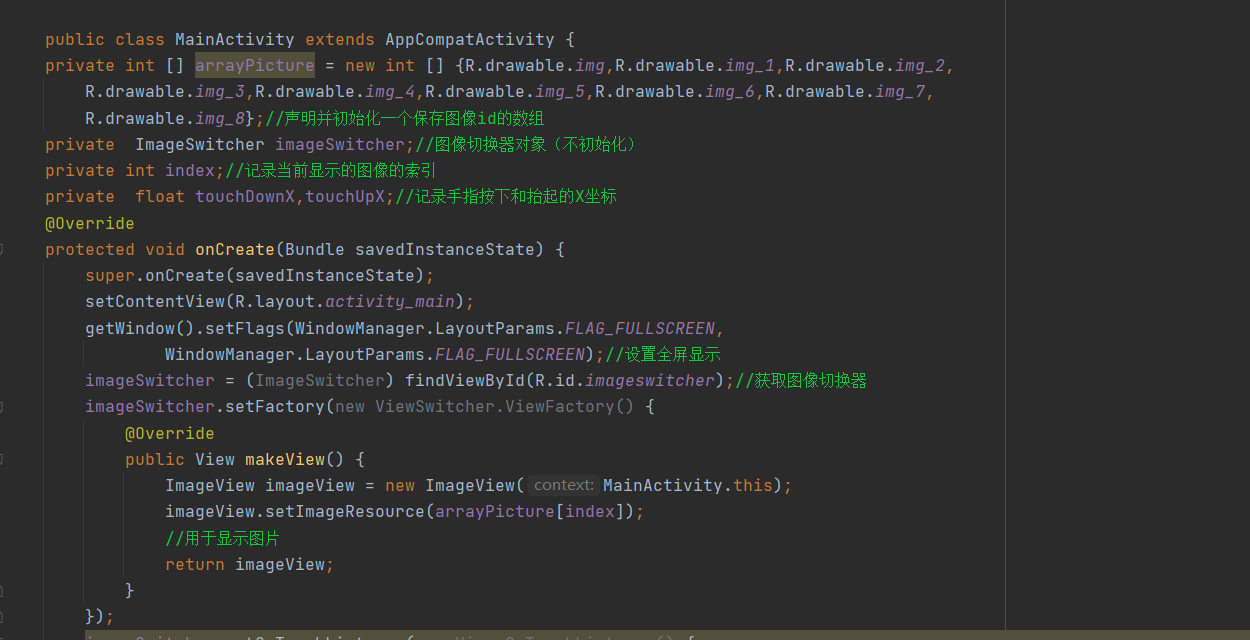The width and height of the screenshot is (1250, 640).
Task: Click FLAG_FULLSCREEN on the getWindow line
Action: [640, 328]
